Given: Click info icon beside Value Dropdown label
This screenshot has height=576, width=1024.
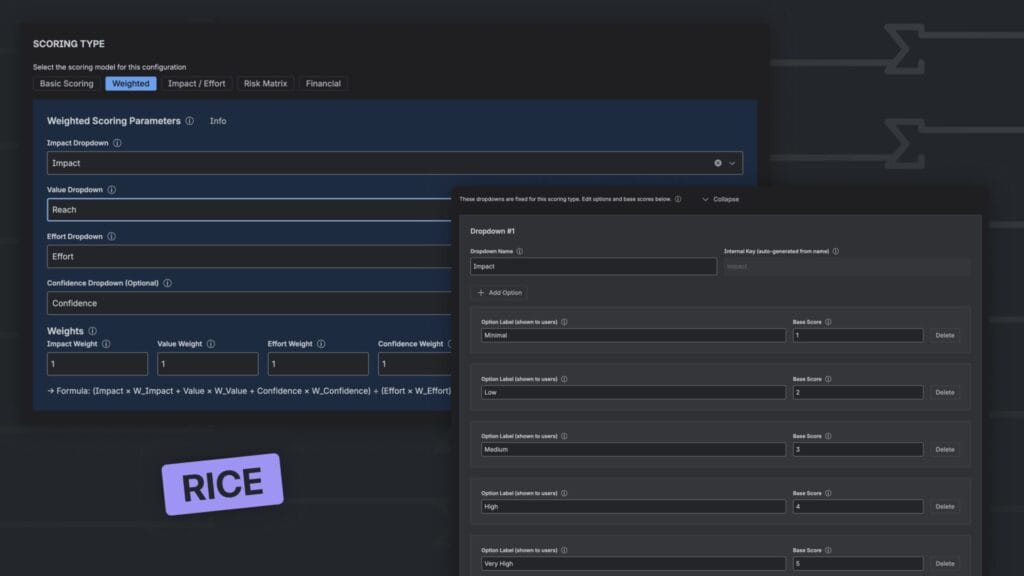Looking at the screenshot, I should click(x=111, y=190).
